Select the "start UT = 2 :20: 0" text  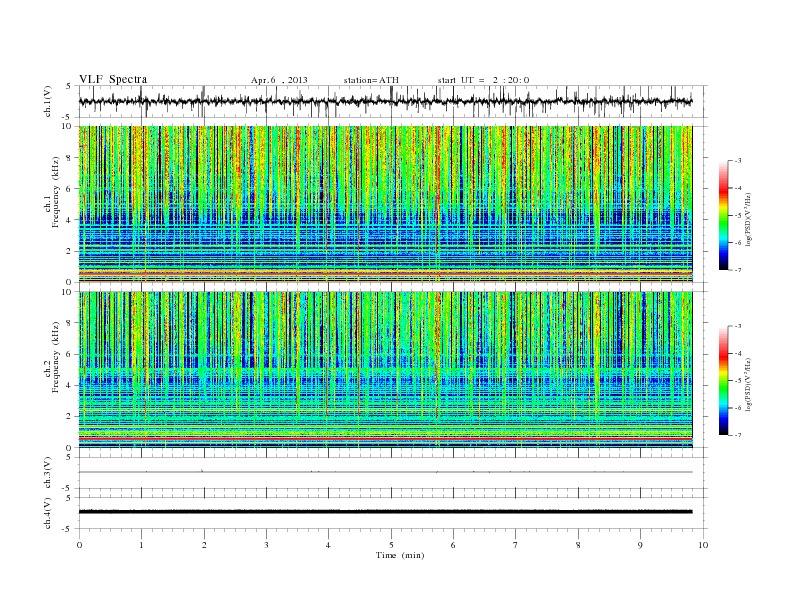483,80
